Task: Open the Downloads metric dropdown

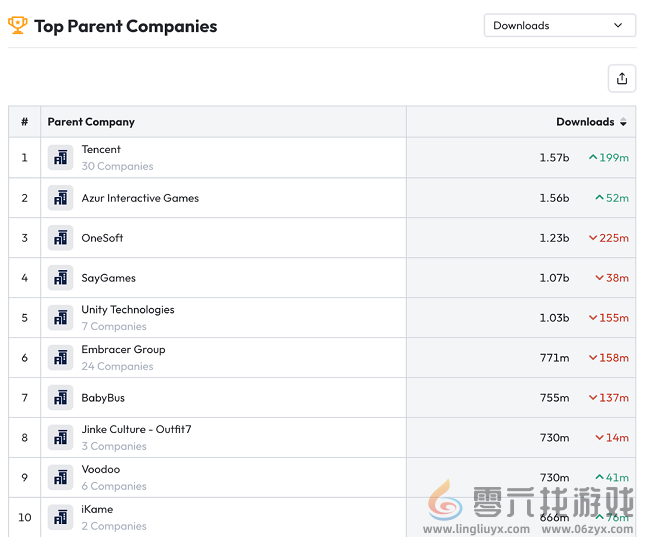Action: [x=559, y=26]
